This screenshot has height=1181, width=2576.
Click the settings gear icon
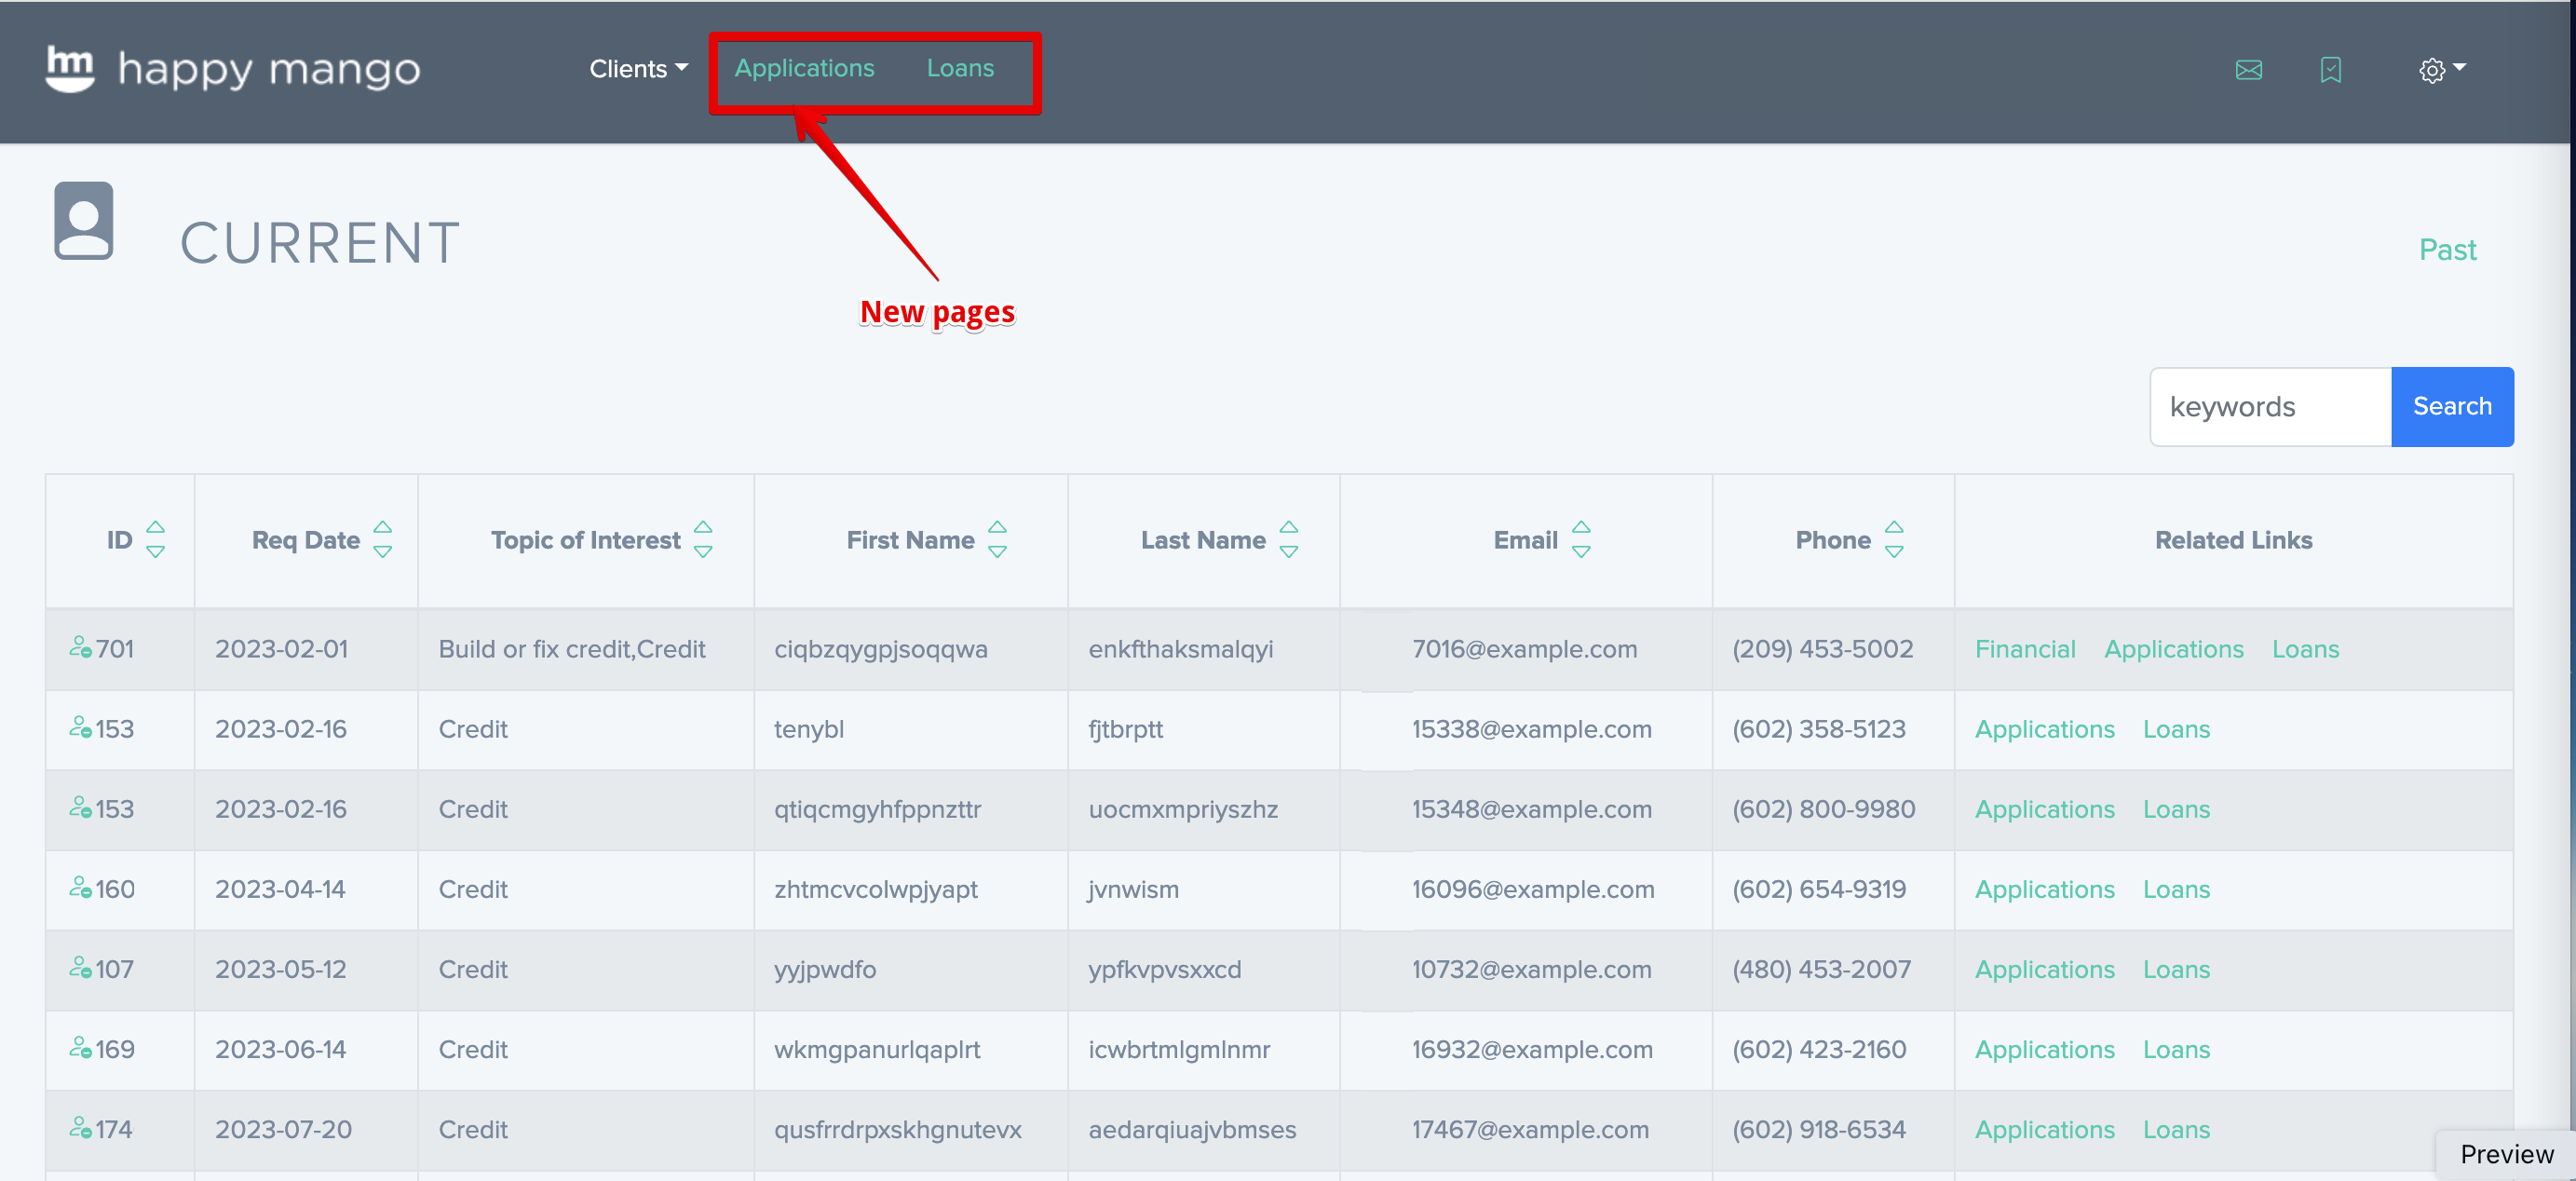[2433, 69]
